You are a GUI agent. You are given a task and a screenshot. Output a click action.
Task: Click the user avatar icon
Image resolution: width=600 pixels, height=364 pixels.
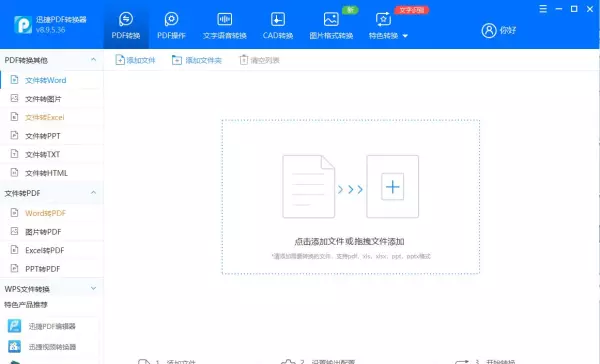[489, 30]
